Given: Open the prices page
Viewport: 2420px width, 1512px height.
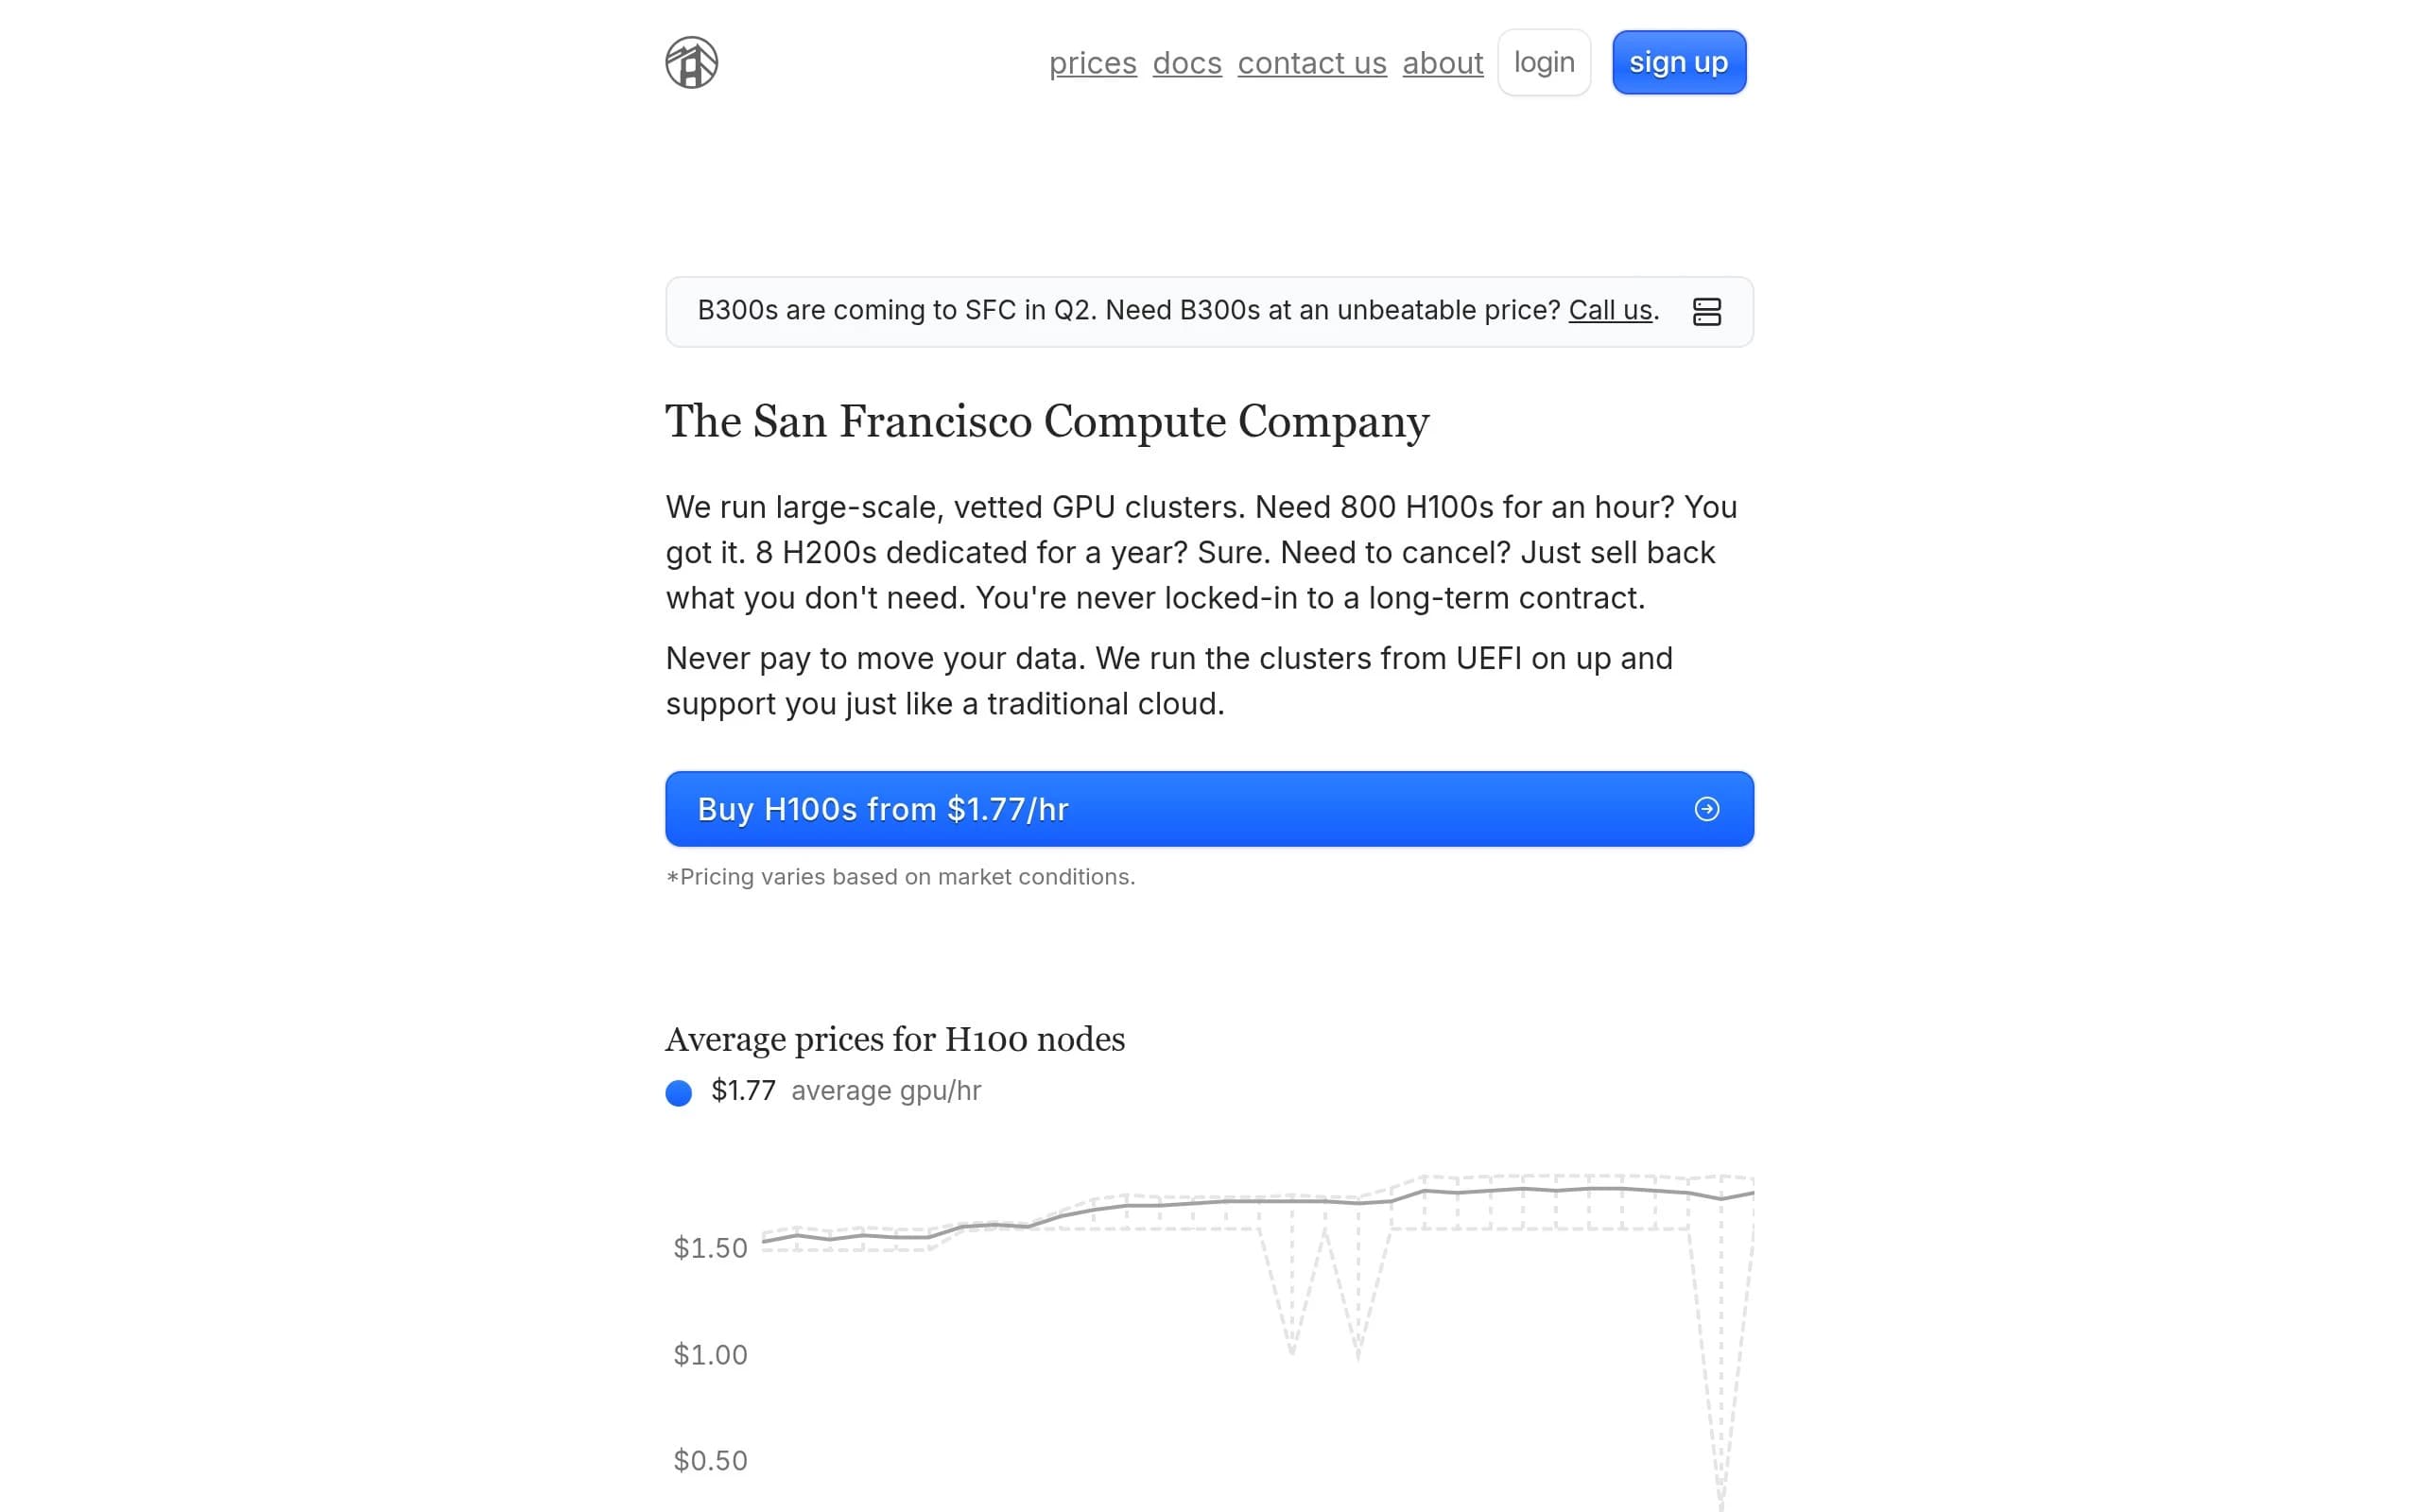Looking at the screenshot, I should [x=1092, y=63].
